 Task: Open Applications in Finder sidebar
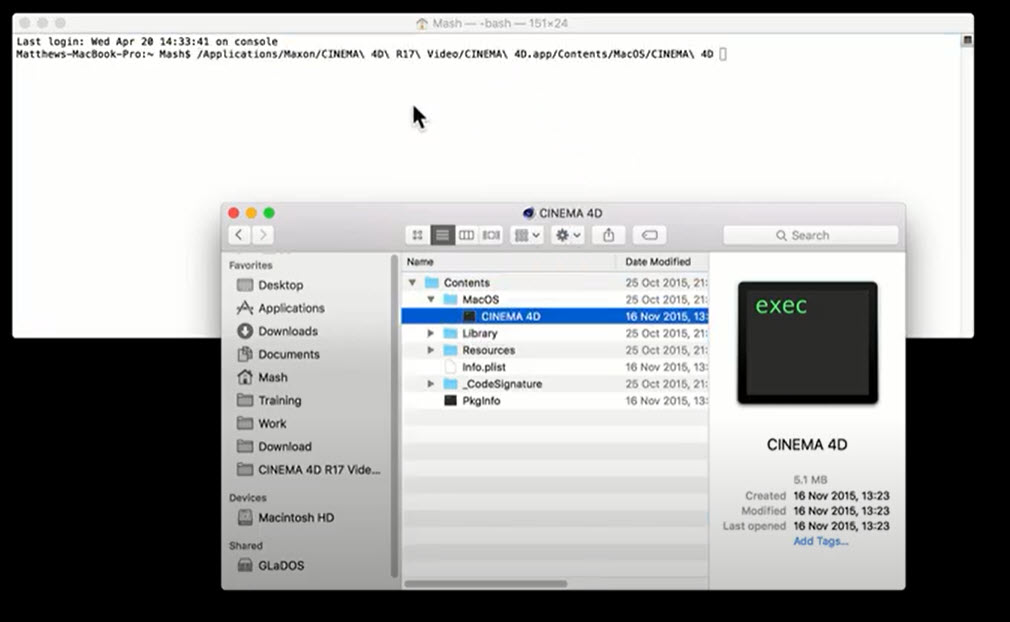(x=281, y=308)
